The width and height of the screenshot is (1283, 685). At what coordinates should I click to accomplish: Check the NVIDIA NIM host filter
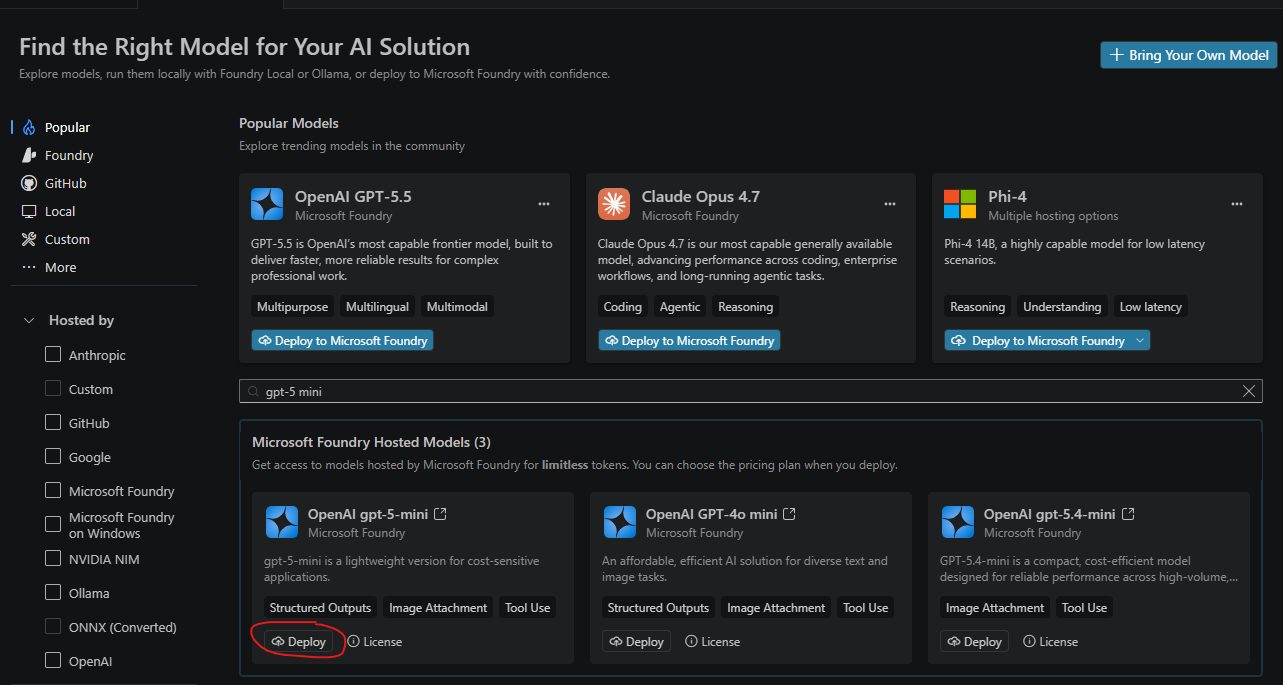53,559
